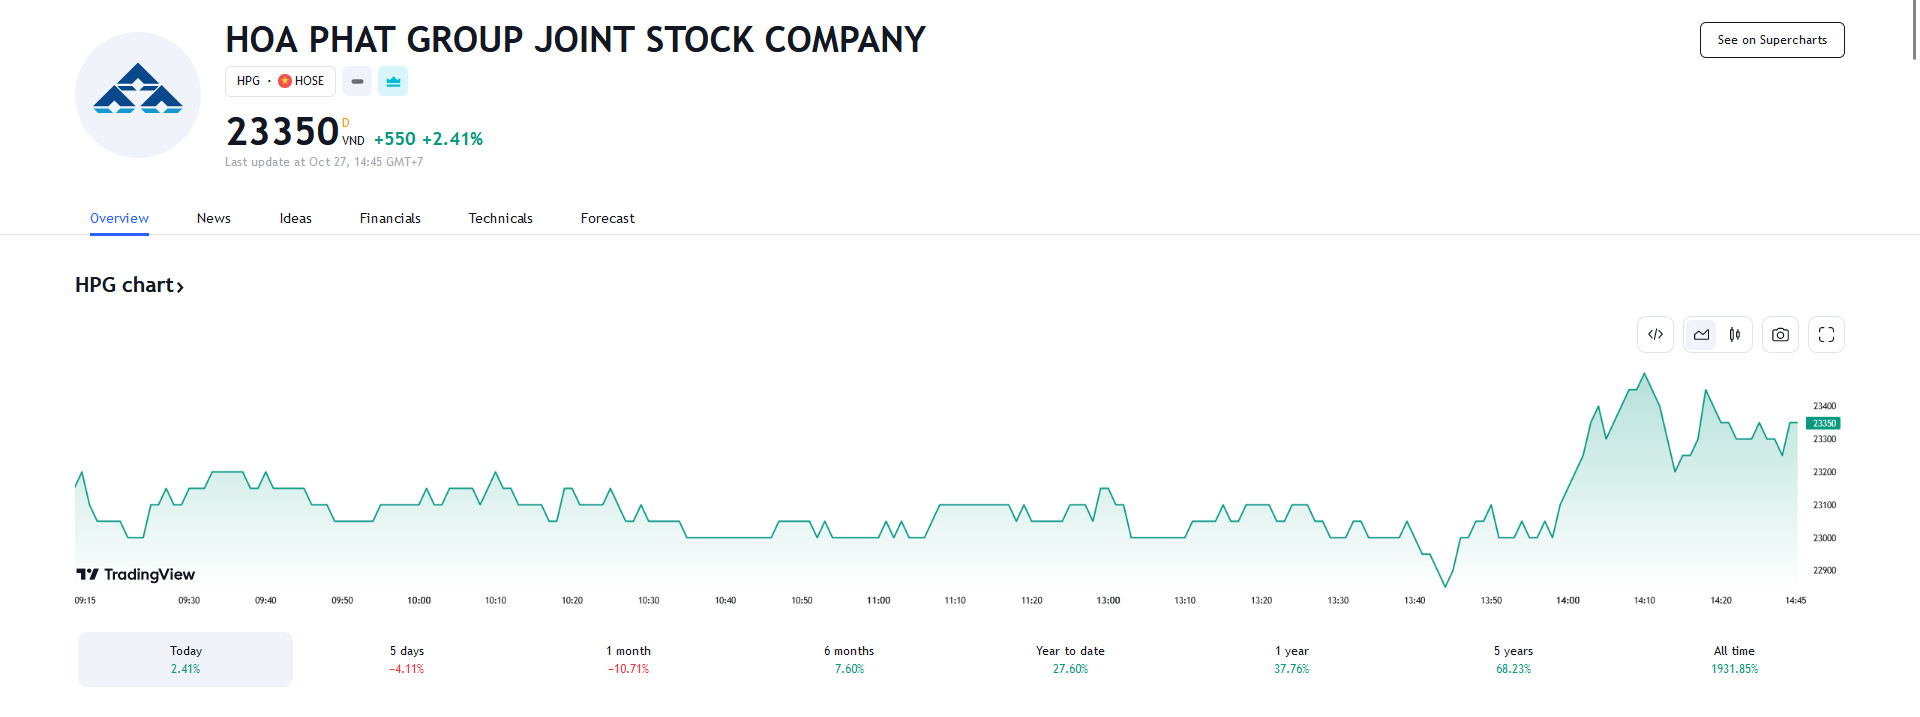Click the HPG HOSE symbol badge
Screen dimensions: 1920x717
pyautogui.click(x=280, y=81)
